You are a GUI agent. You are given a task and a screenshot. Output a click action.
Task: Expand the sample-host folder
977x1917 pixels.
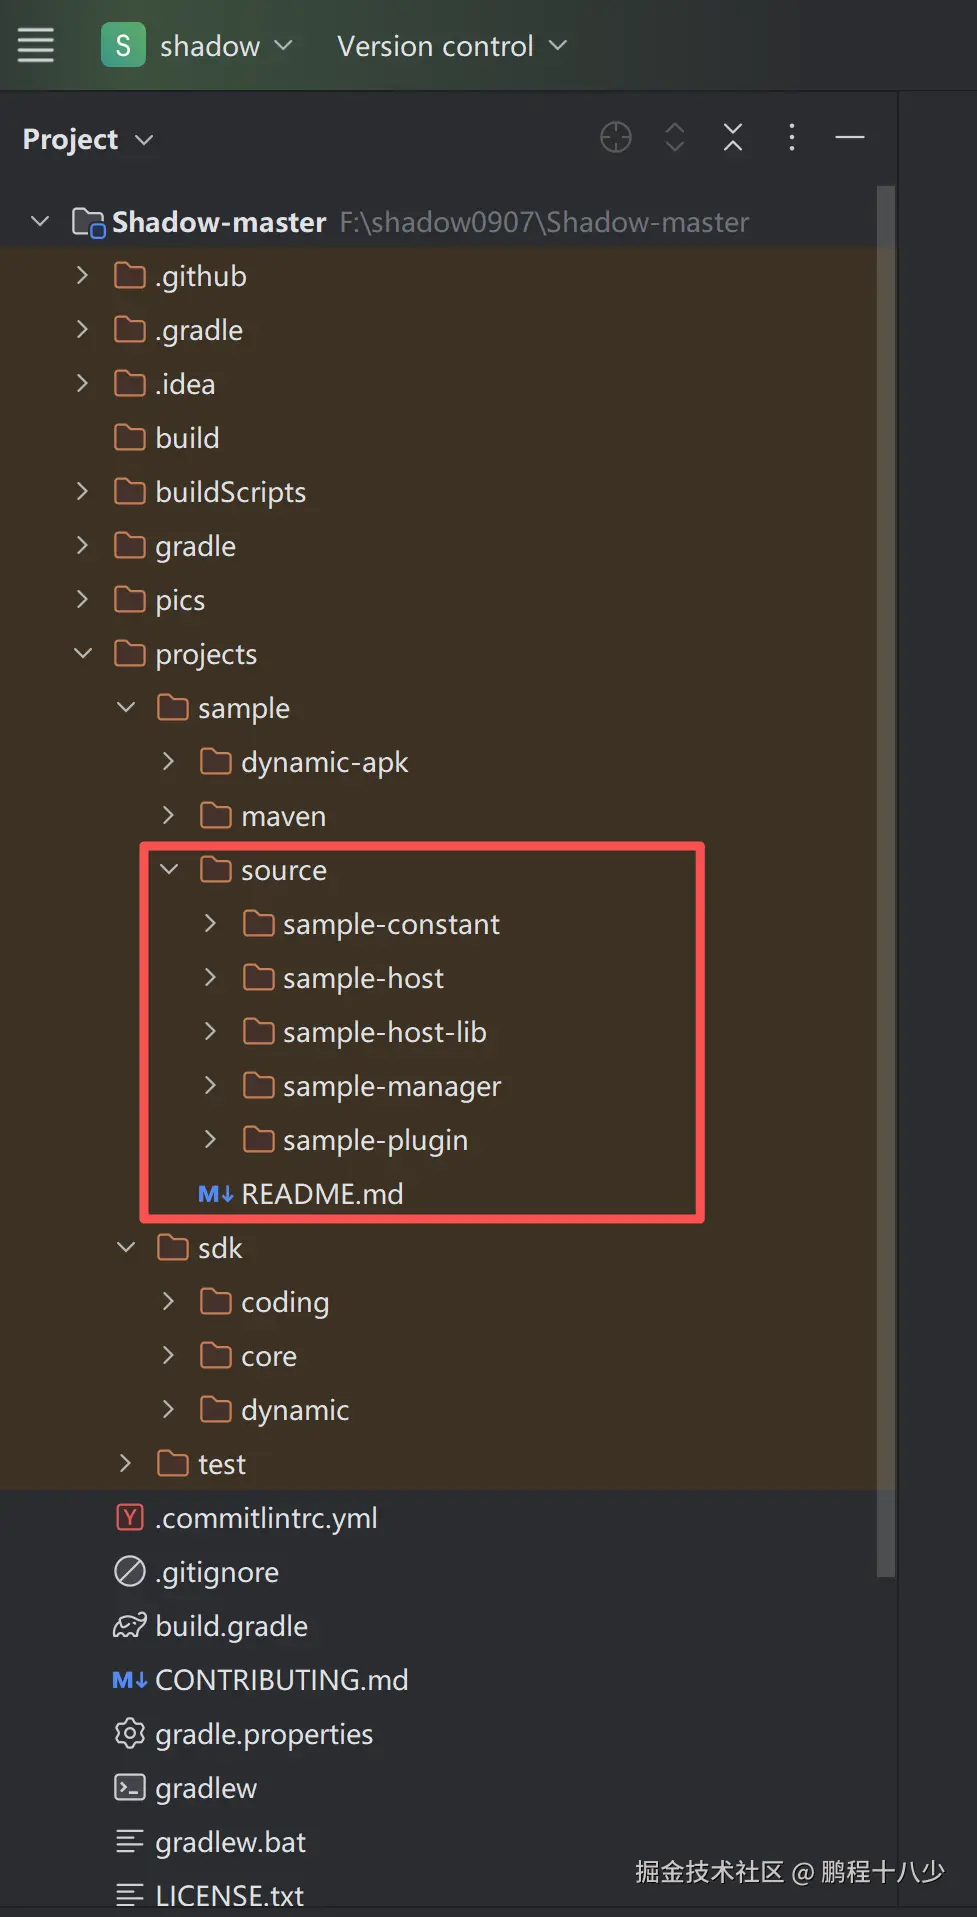tap(210, 978)
